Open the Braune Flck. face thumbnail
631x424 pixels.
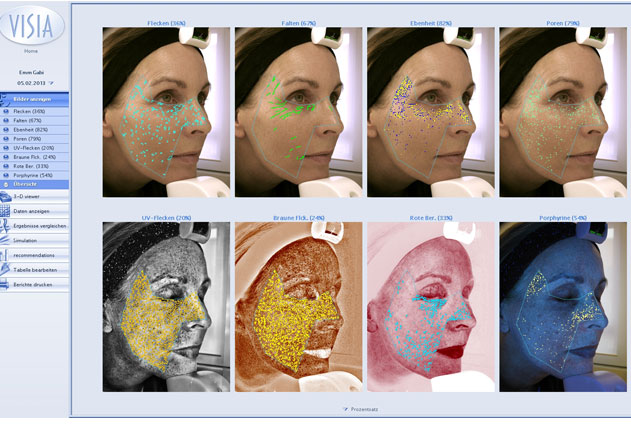click(x=299, y=307)
